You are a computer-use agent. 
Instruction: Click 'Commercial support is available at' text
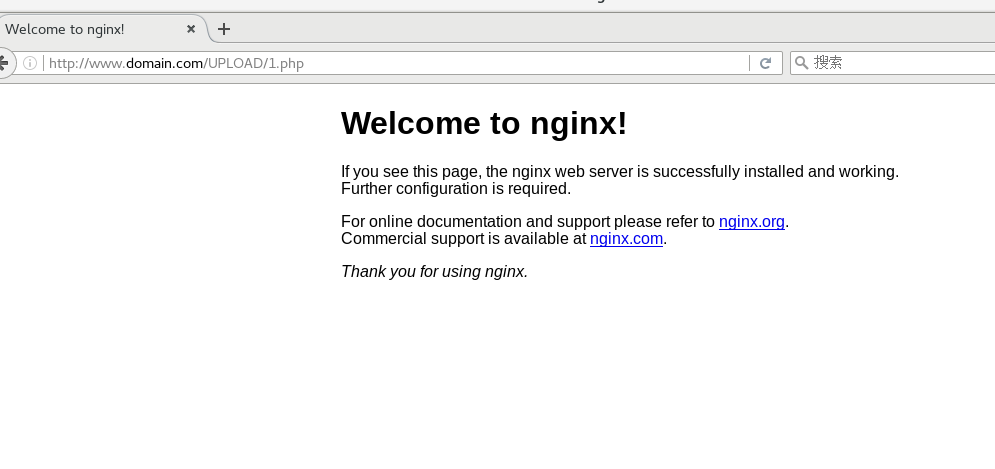463,239
